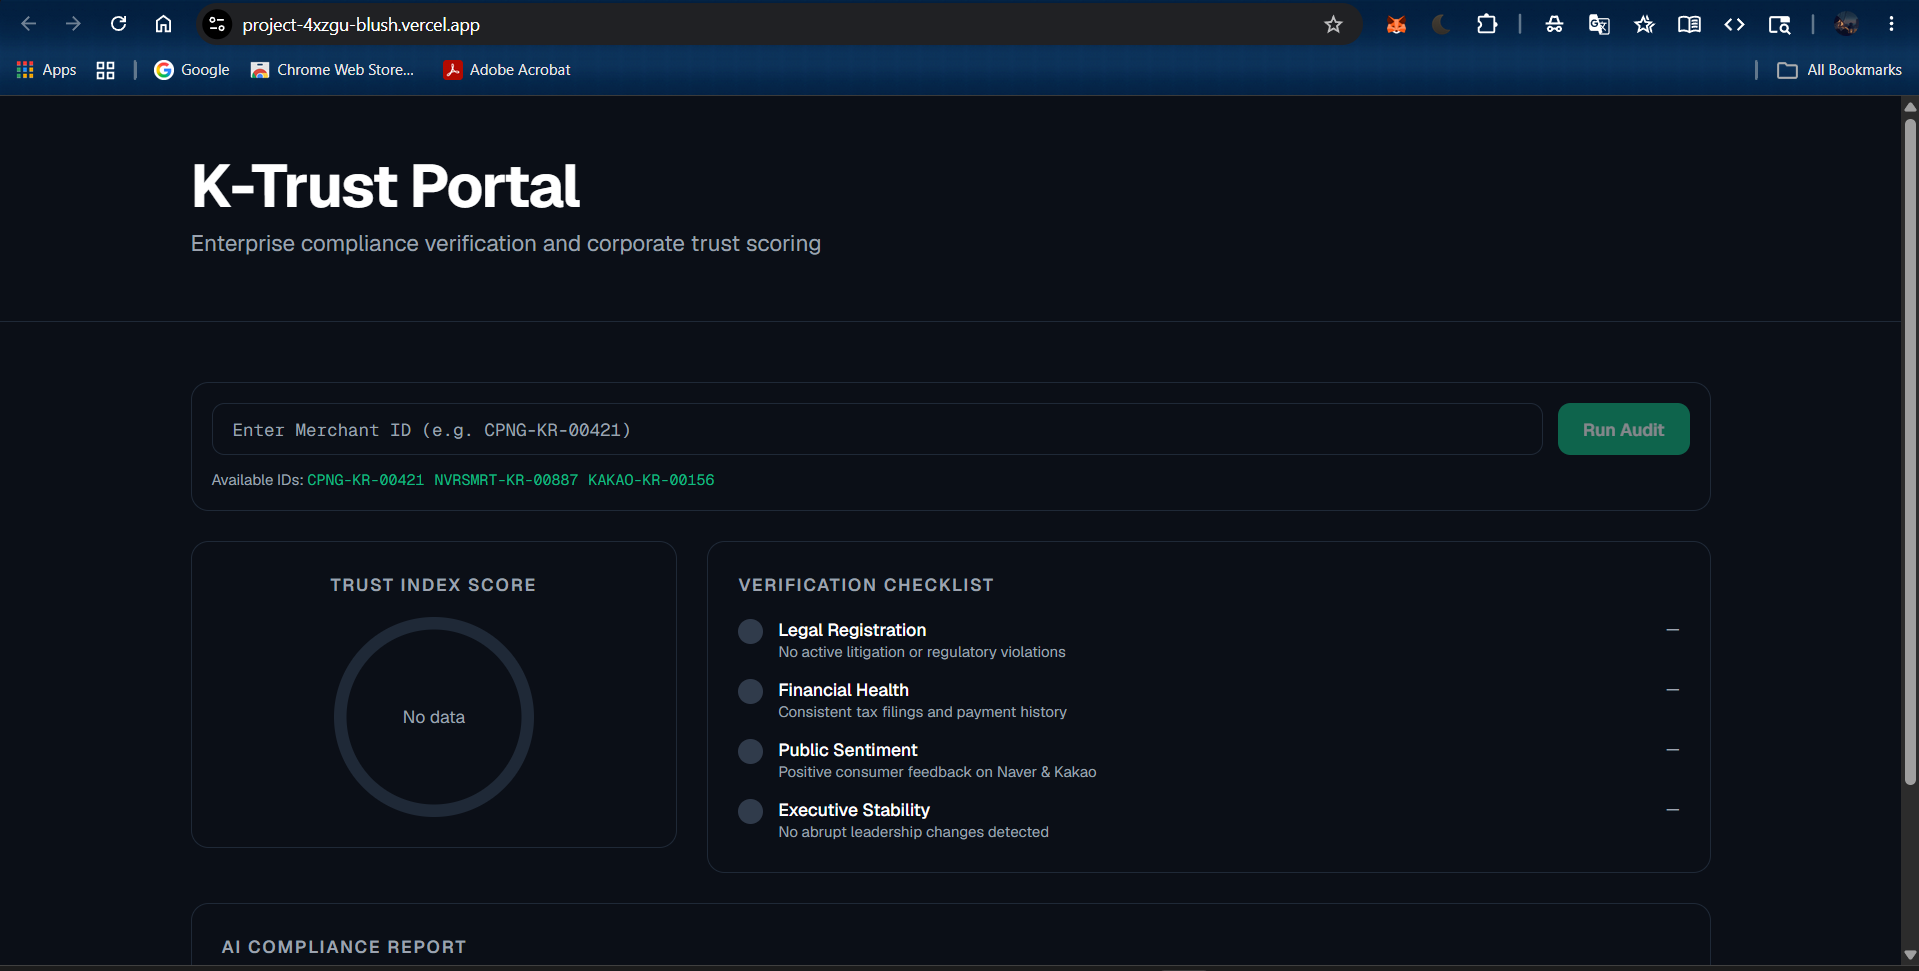Bookmark this page with the star icon
Viewport: 1919px width, 971px height.
[x=1333, y=24]
